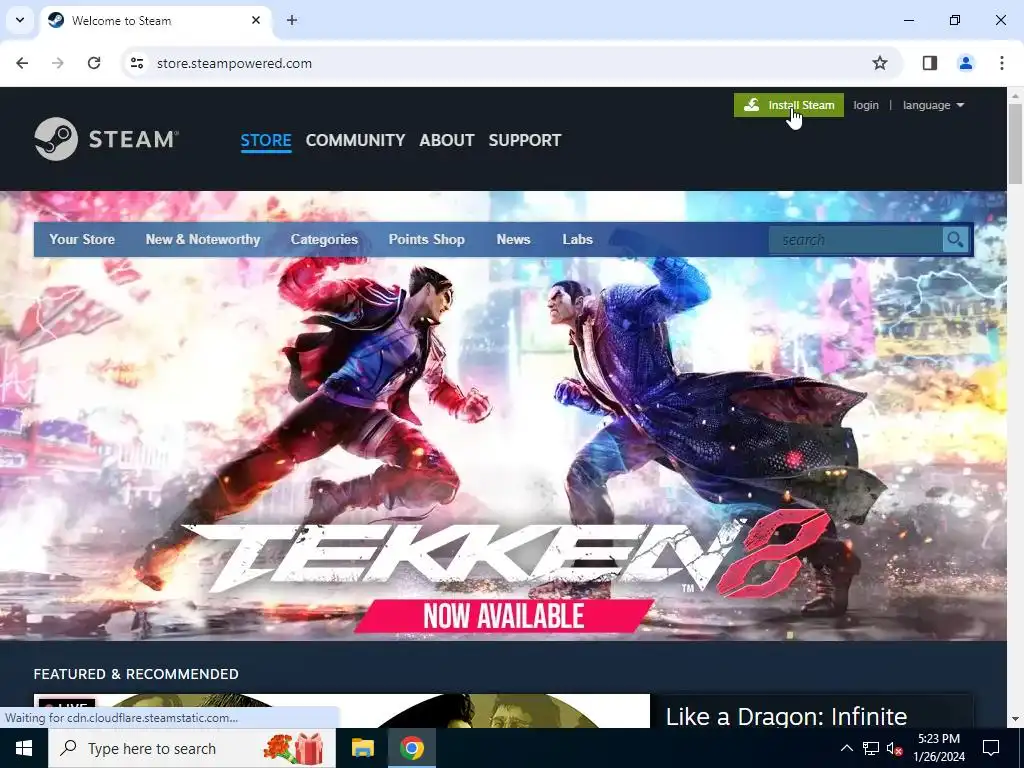This screenshot has width=1024, height=768.
Task: Bookmark this page with star icon
Action: click(x=880, y=63)
